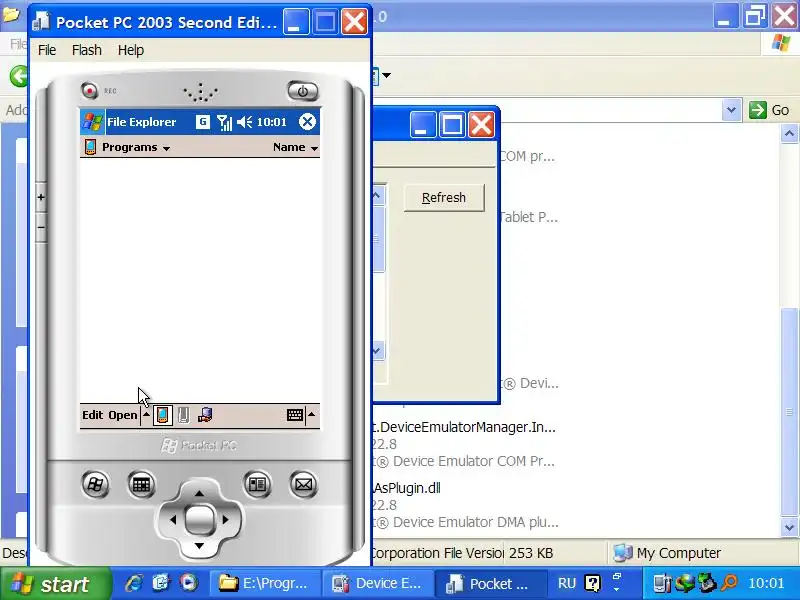Click the D-pad left arrow
Image resolution: width=800 pixels, height=600 pixels.
pyautogui.click(x=172, y=520)
